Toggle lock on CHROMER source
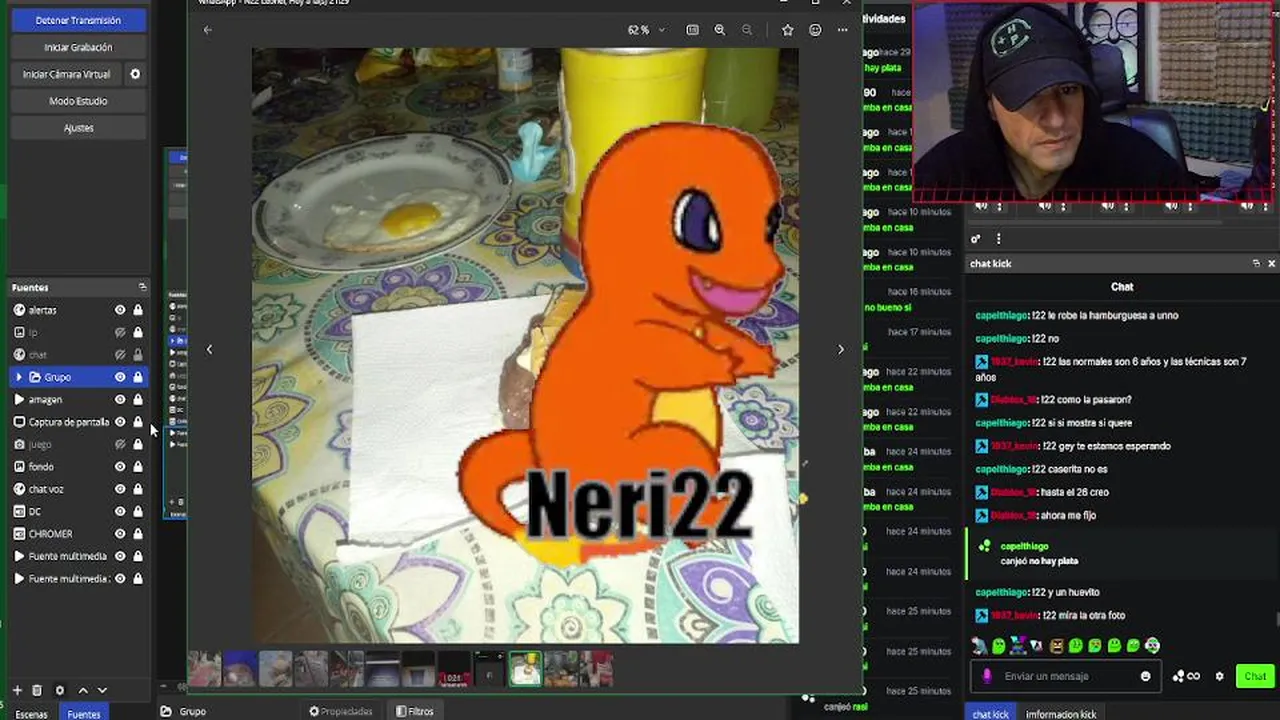This screenshot has height=720, width=1280. [138, 534]
